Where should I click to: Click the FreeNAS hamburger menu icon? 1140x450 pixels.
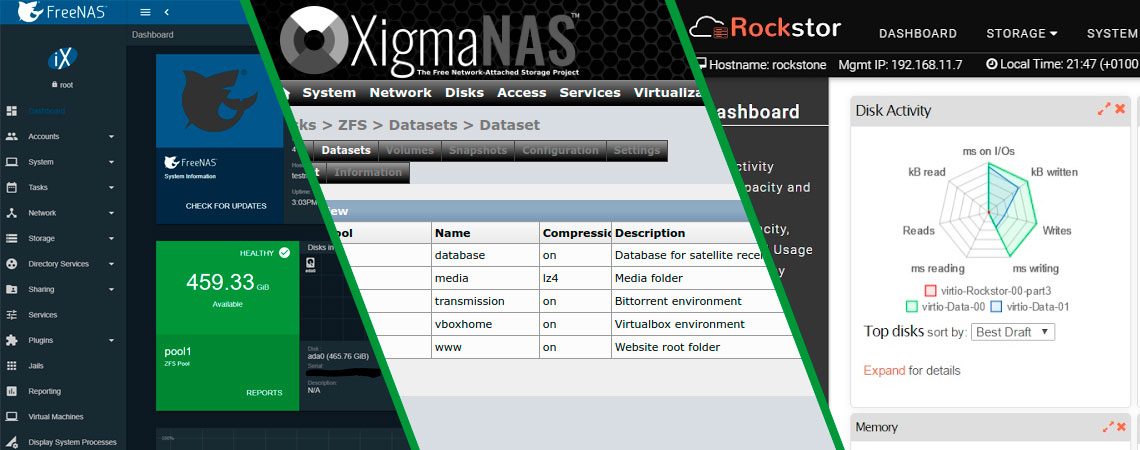[x=145, y=12]
